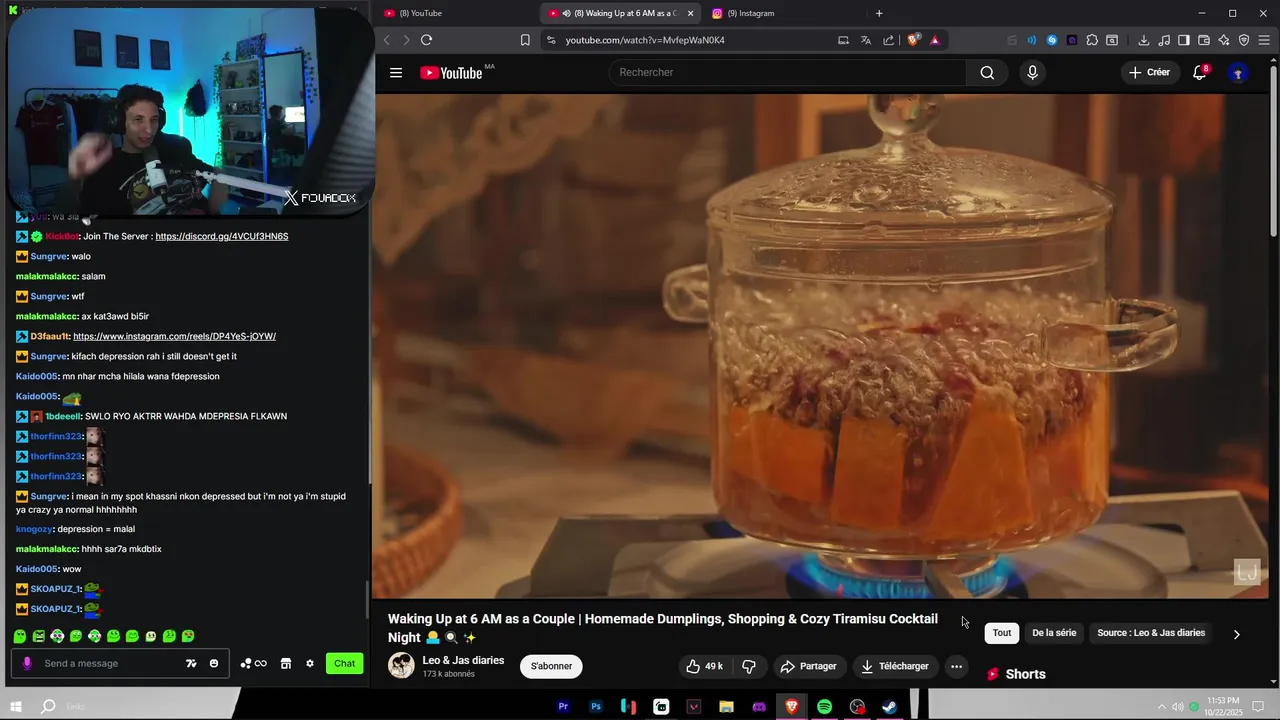Select the Tout filter chip
This screenshot has height=720, width=1280.
(1002, 632)
